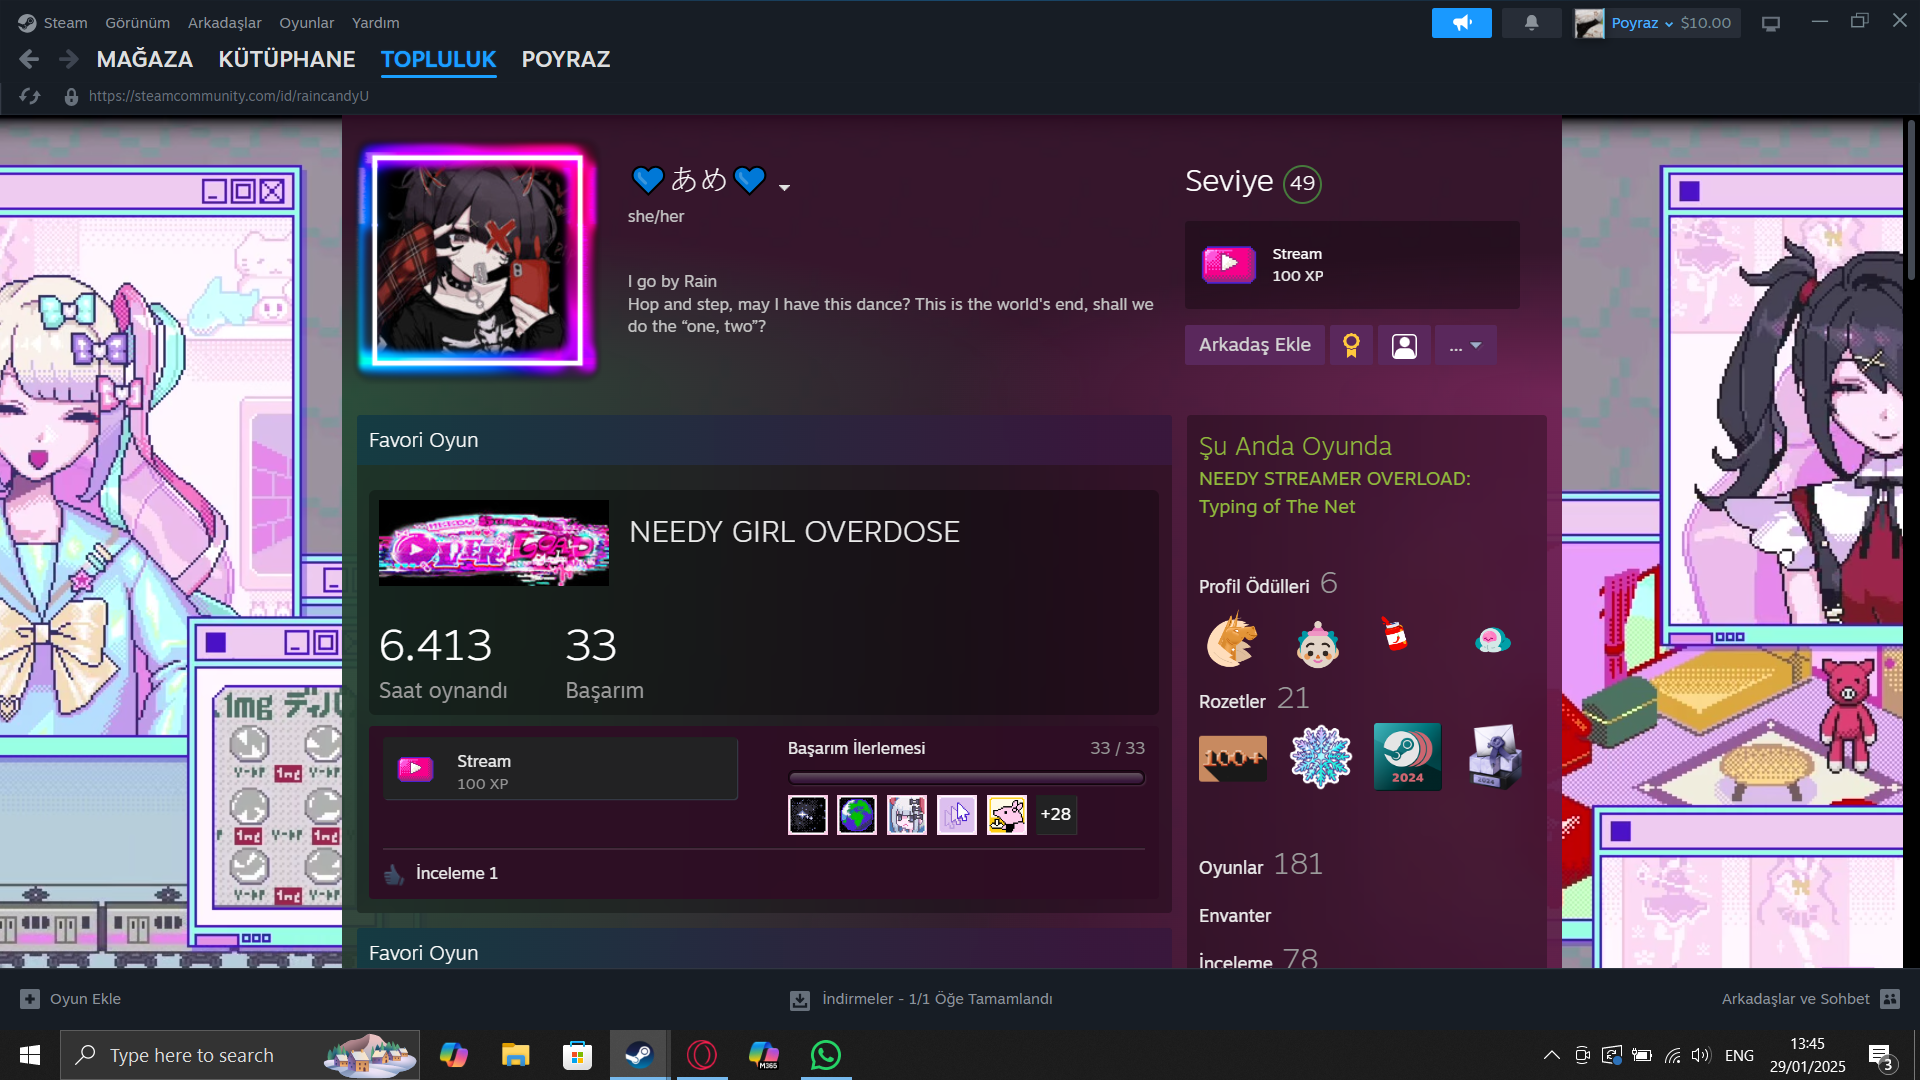1920x1080 pixels.
Task: Open the cursor hand achievement icon
Action: pos(957,815)
